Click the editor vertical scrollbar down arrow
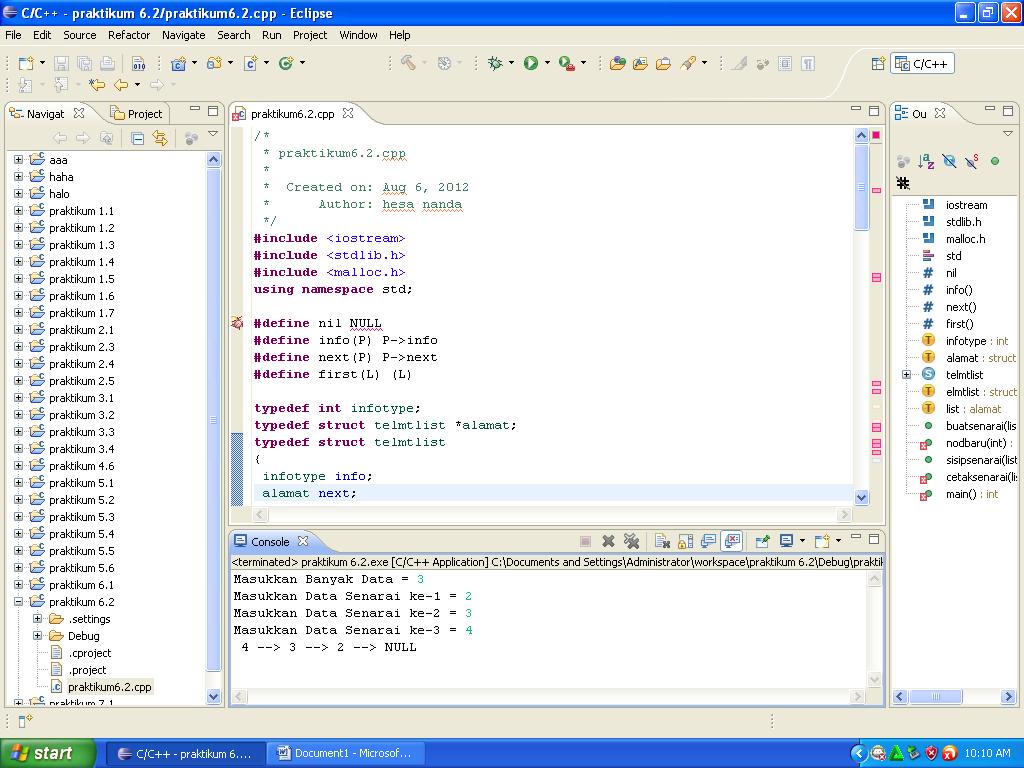The image size is (1024, 768). (x=861, y=495)
